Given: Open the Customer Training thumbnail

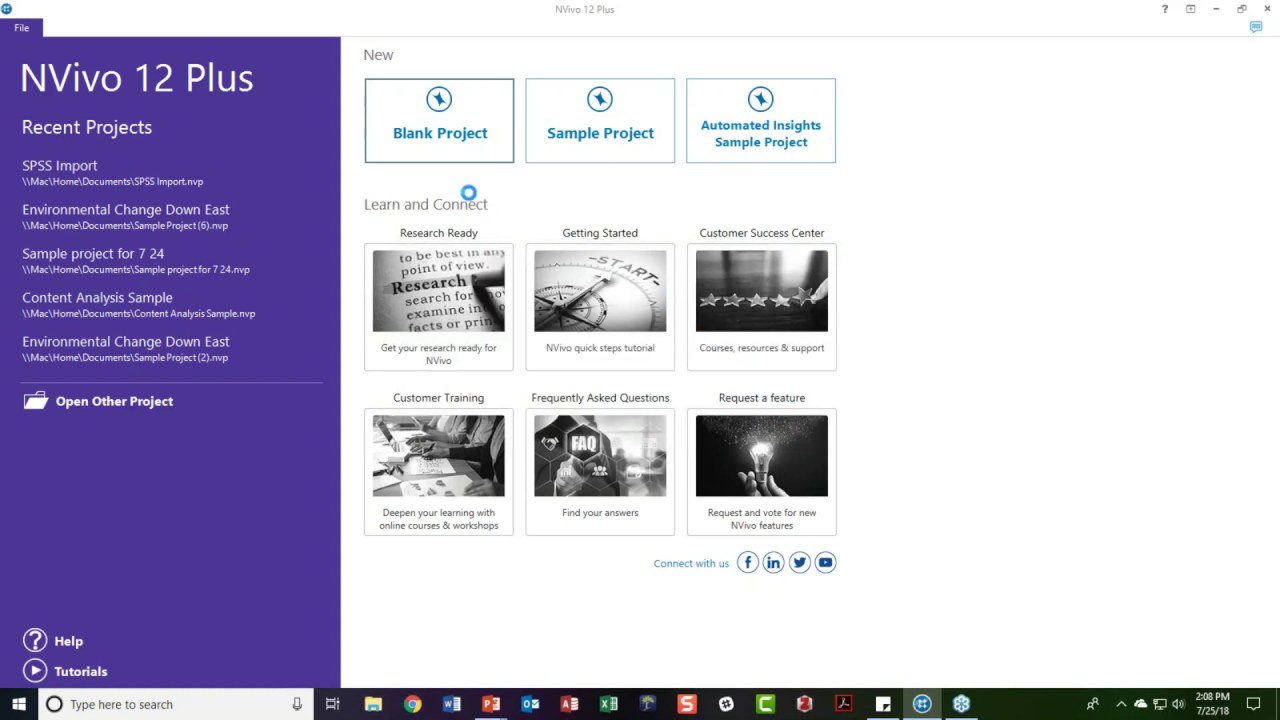Looking at the screenshot, I should (x=439, y=456).
